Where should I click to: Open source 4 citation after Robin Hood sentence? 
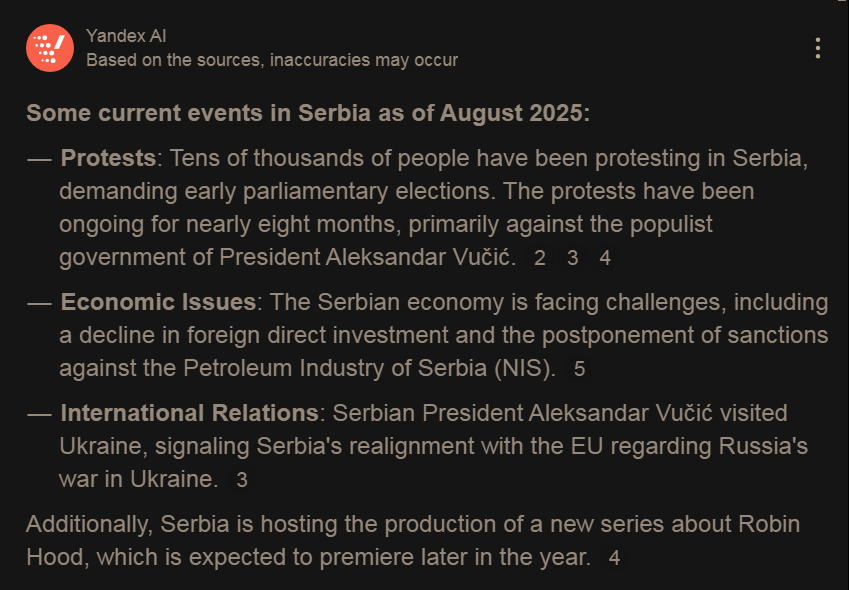click(614, 558)
